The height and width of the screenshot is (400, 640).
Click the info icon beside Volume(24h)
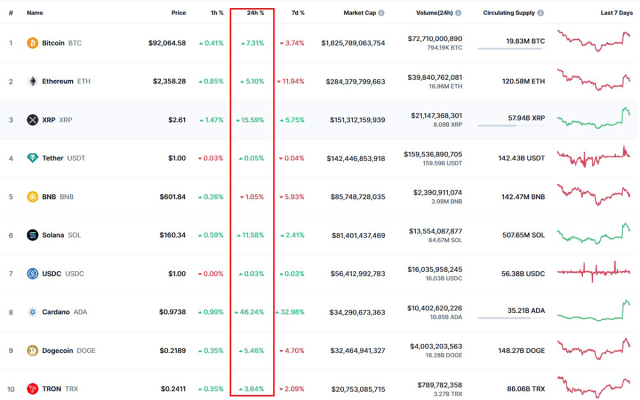[459, 13]
